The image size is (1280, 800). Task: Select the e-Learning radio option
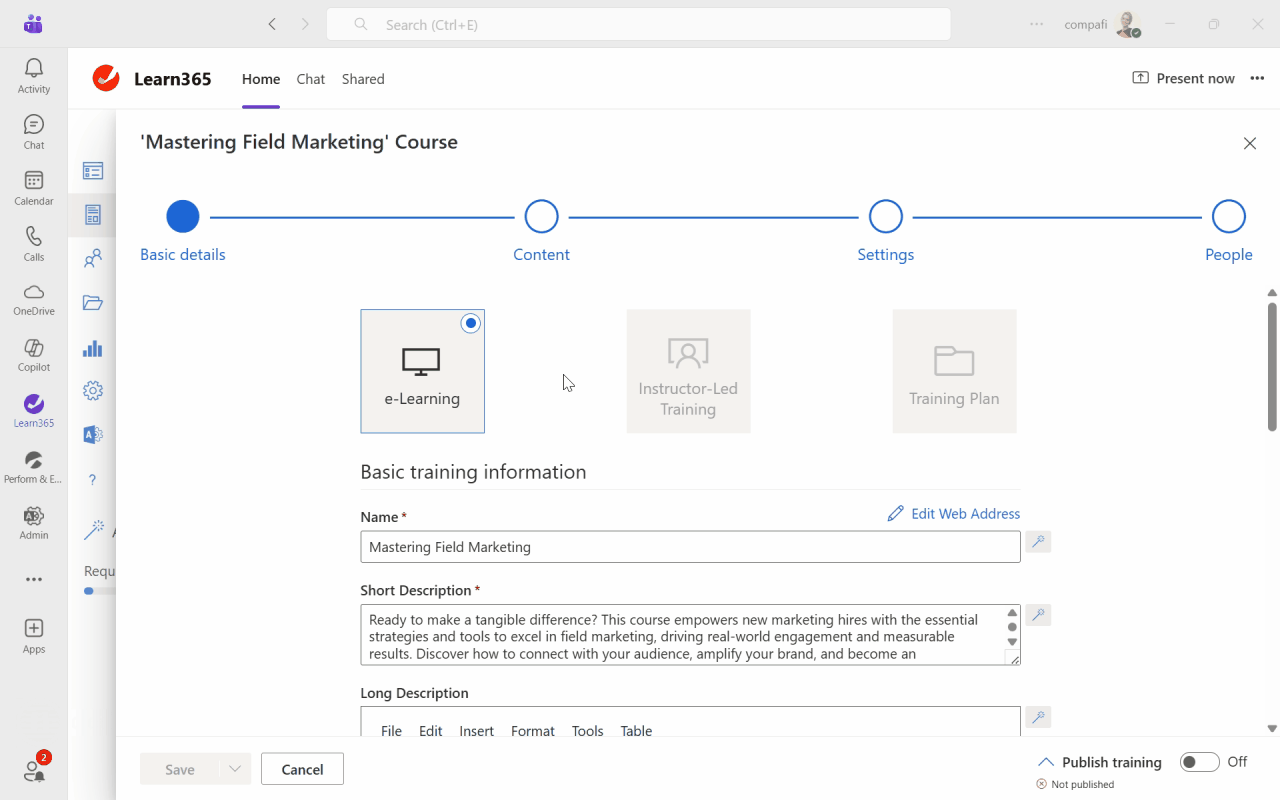(x=471, y=323)
